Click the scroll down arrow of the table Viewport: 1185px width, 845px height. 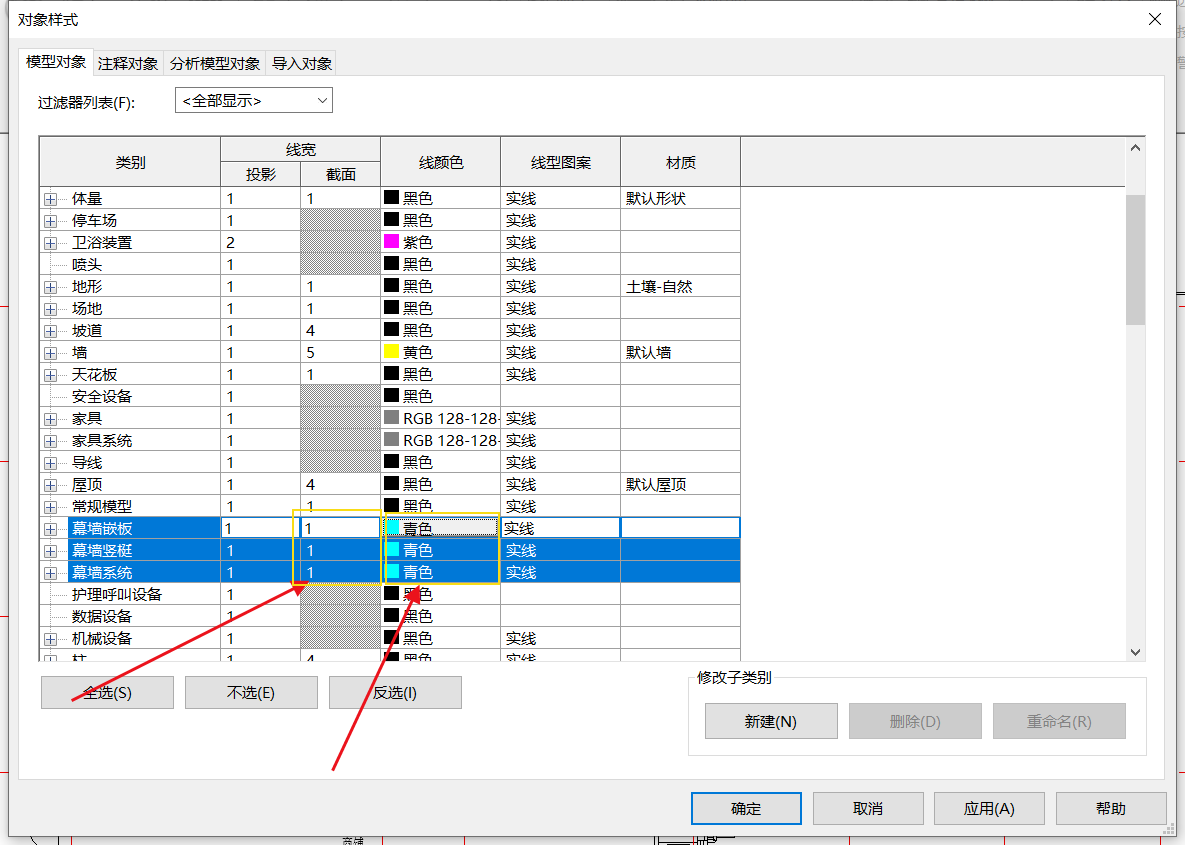click(x=1135, y=652)
